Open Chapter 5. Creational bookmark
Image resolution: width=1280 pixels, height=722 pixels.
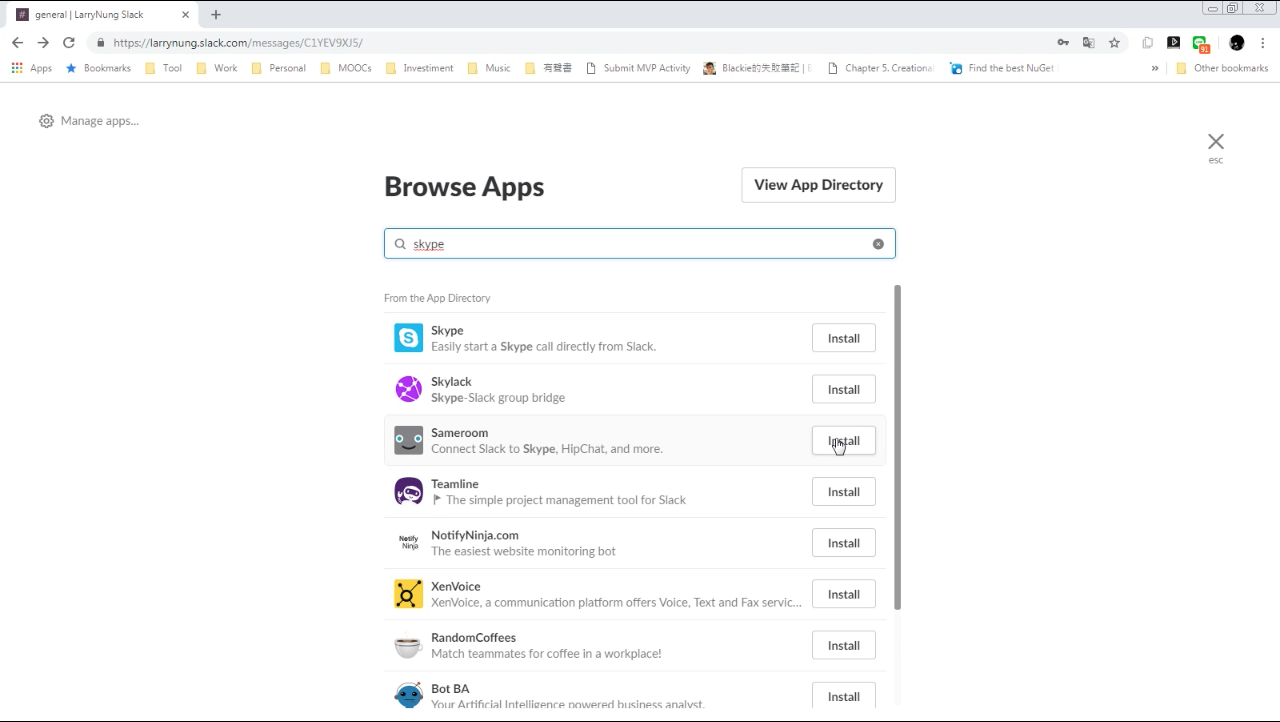[x=881, y=68]
